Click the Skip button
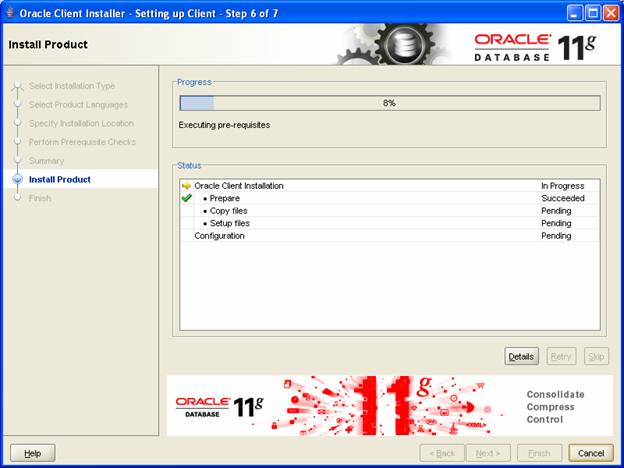 pyautogui.click(x=596, y=357)
